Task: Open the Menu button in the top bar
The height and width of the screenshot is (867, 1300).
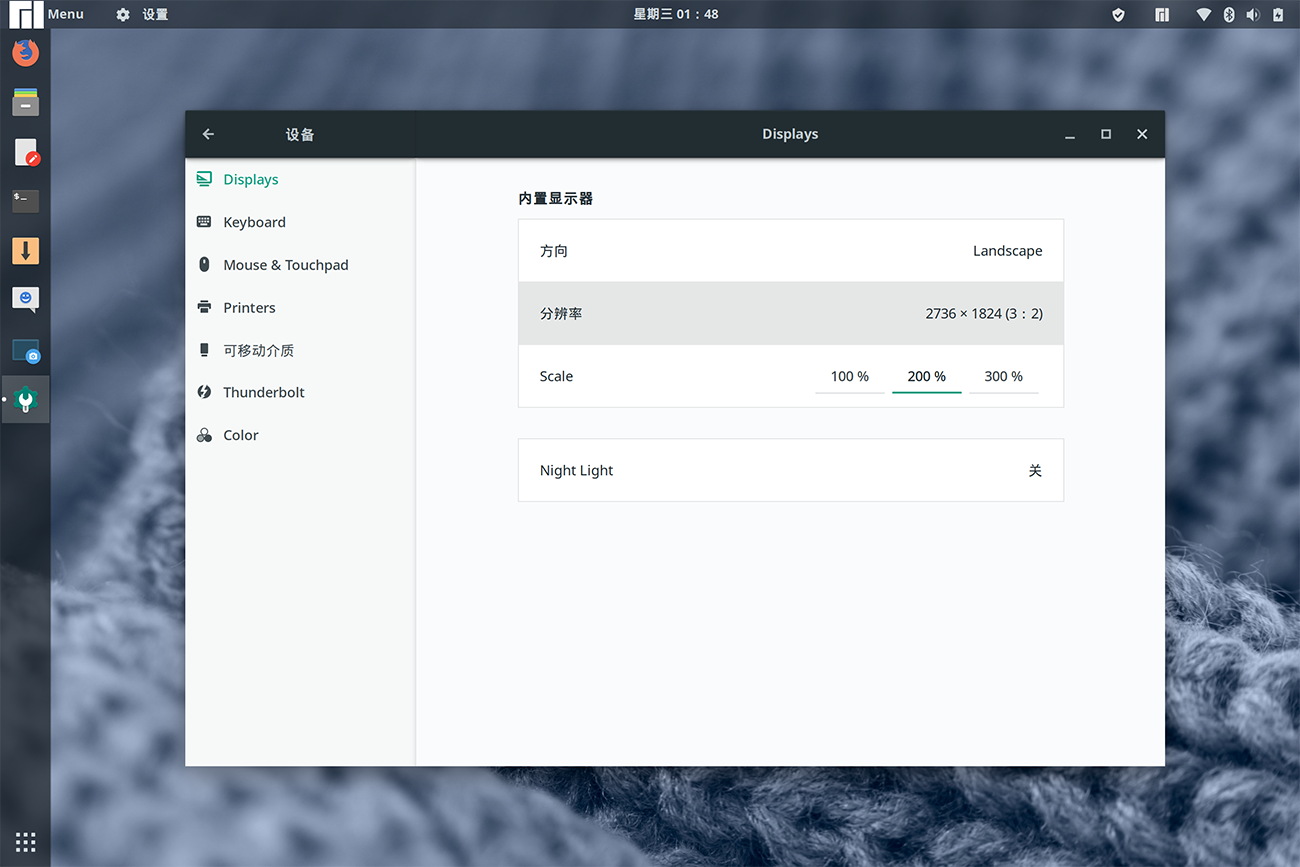Action: pyautogui.click(x=48, y=14)
